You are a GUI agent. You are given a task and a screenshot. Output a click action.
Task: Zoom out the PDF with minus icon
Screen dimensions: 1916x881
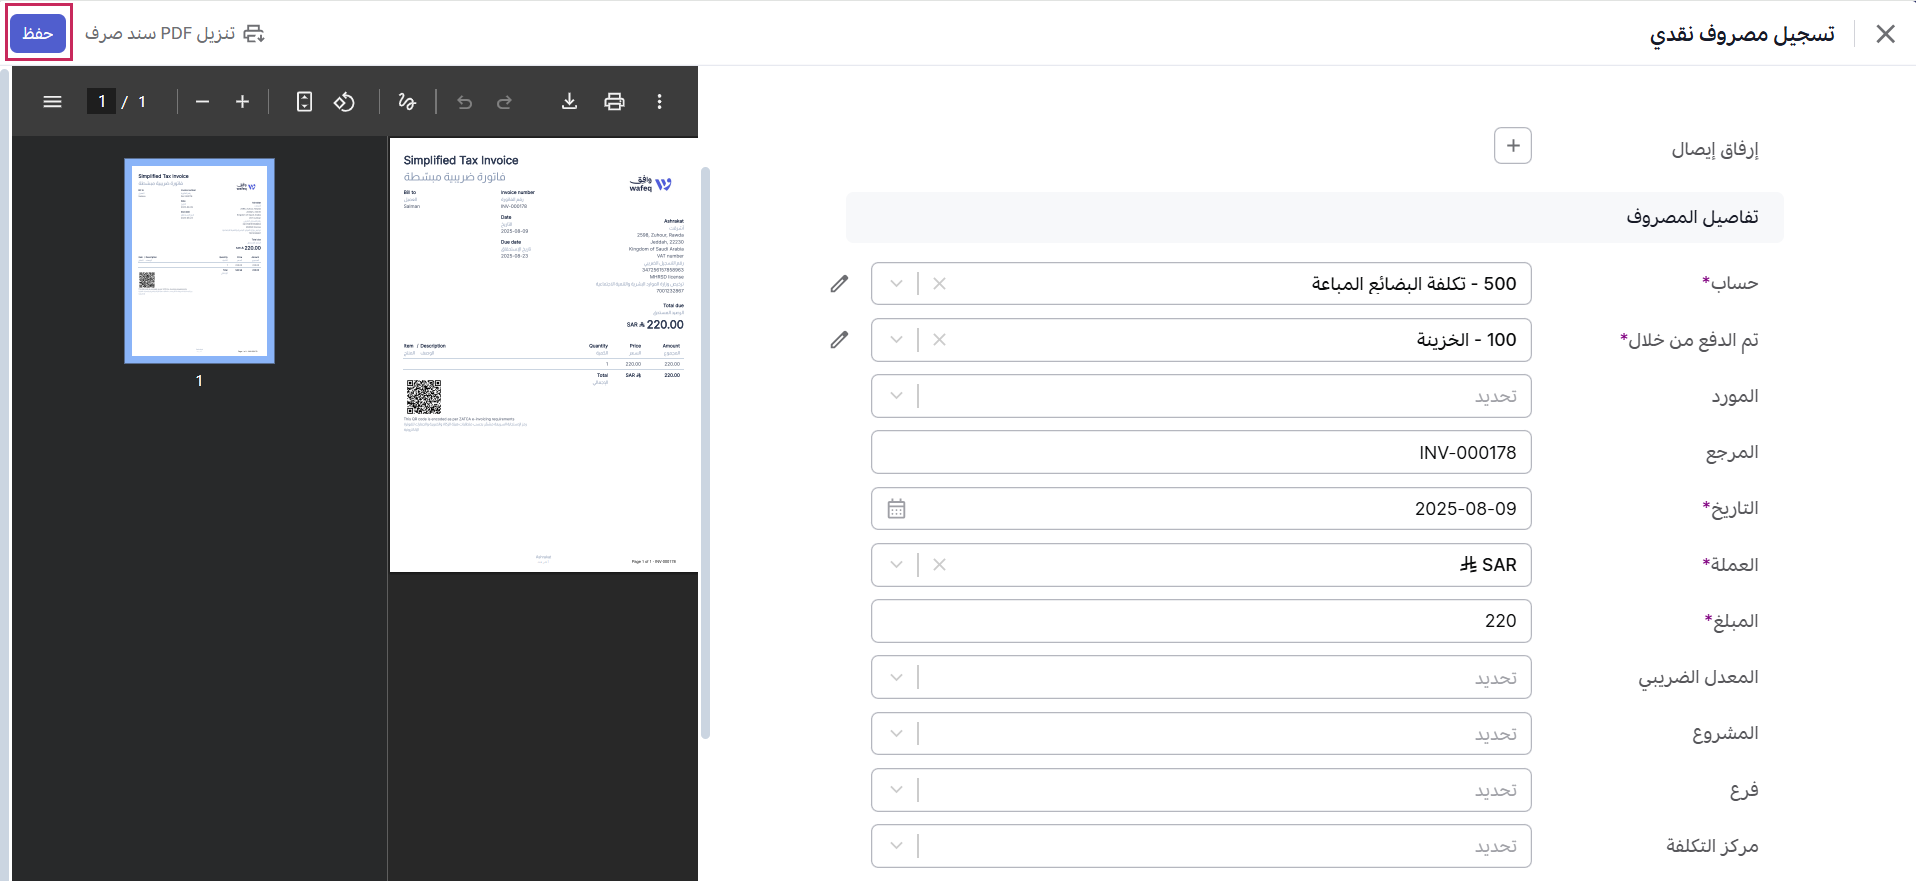point(202,102)
